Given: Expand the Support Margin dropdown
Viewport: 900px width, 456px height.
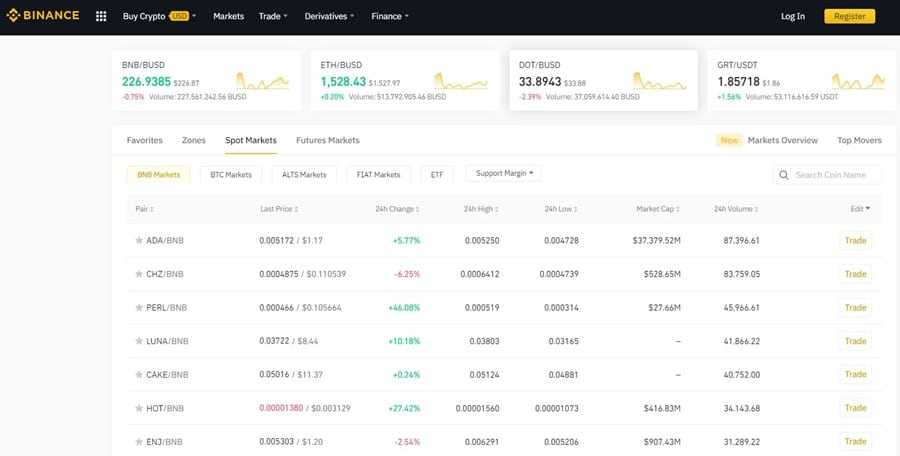Looking at the screenshot, I should tap(503, 174).
